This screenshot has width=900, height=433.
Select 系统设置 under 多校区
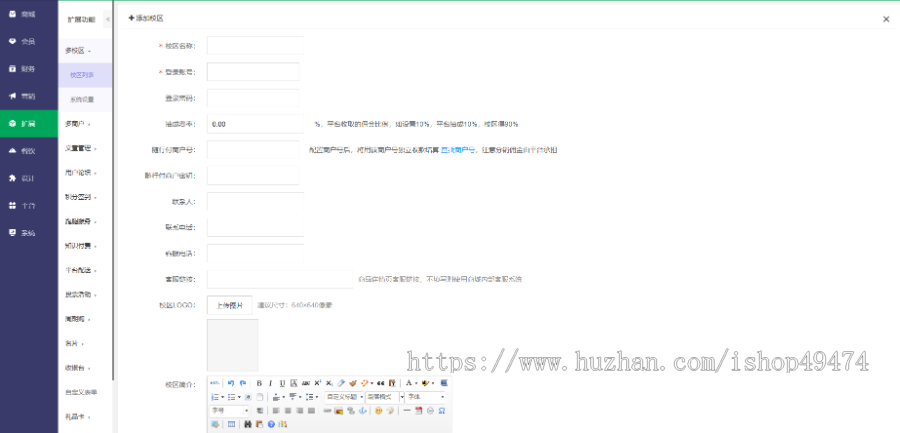[x=85, y=99]
